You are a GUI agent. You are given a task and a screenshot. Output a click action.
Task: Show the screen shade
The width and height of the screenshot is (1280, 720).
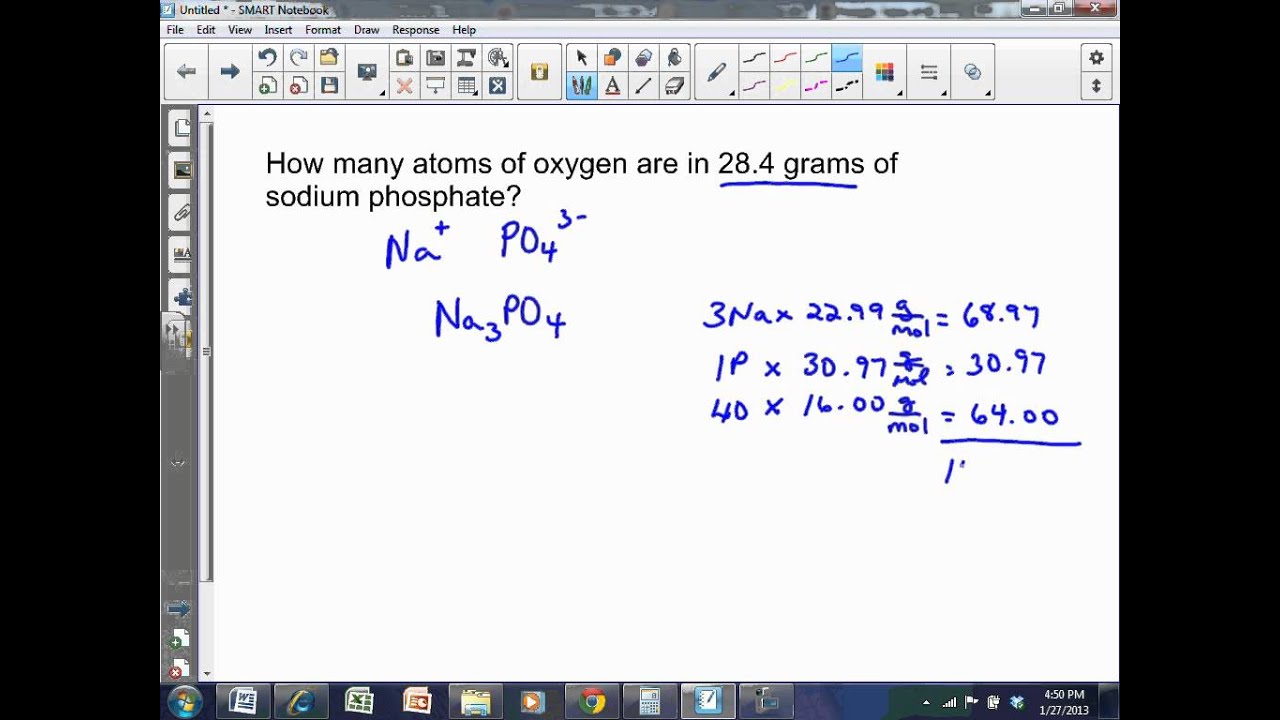[x=435, y=86]
